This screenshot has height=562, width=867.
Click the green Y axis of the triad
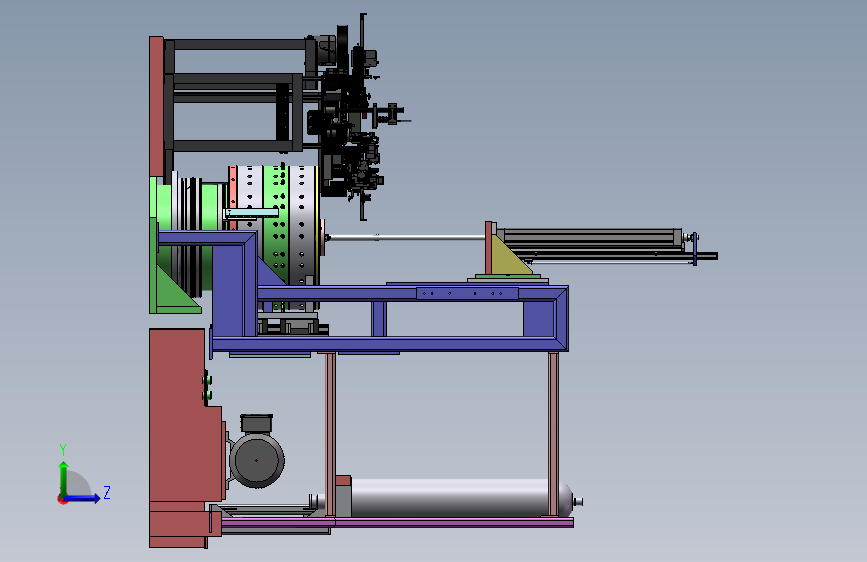[x=64, y=479]
